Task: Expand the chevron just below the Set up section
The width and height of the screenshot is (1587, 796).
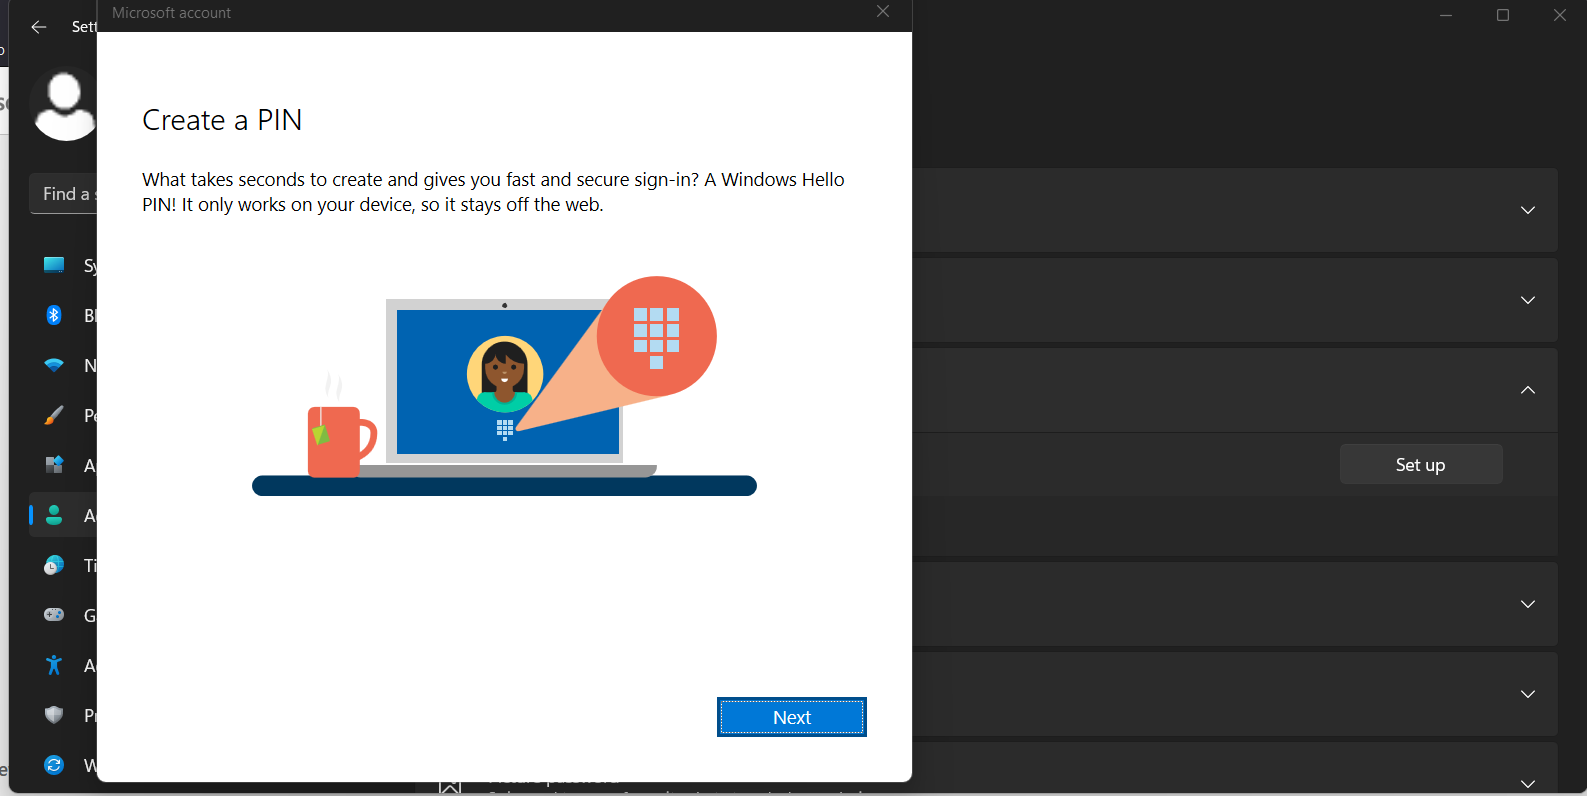Action: pyautogui.click(x=1528, y=604)
